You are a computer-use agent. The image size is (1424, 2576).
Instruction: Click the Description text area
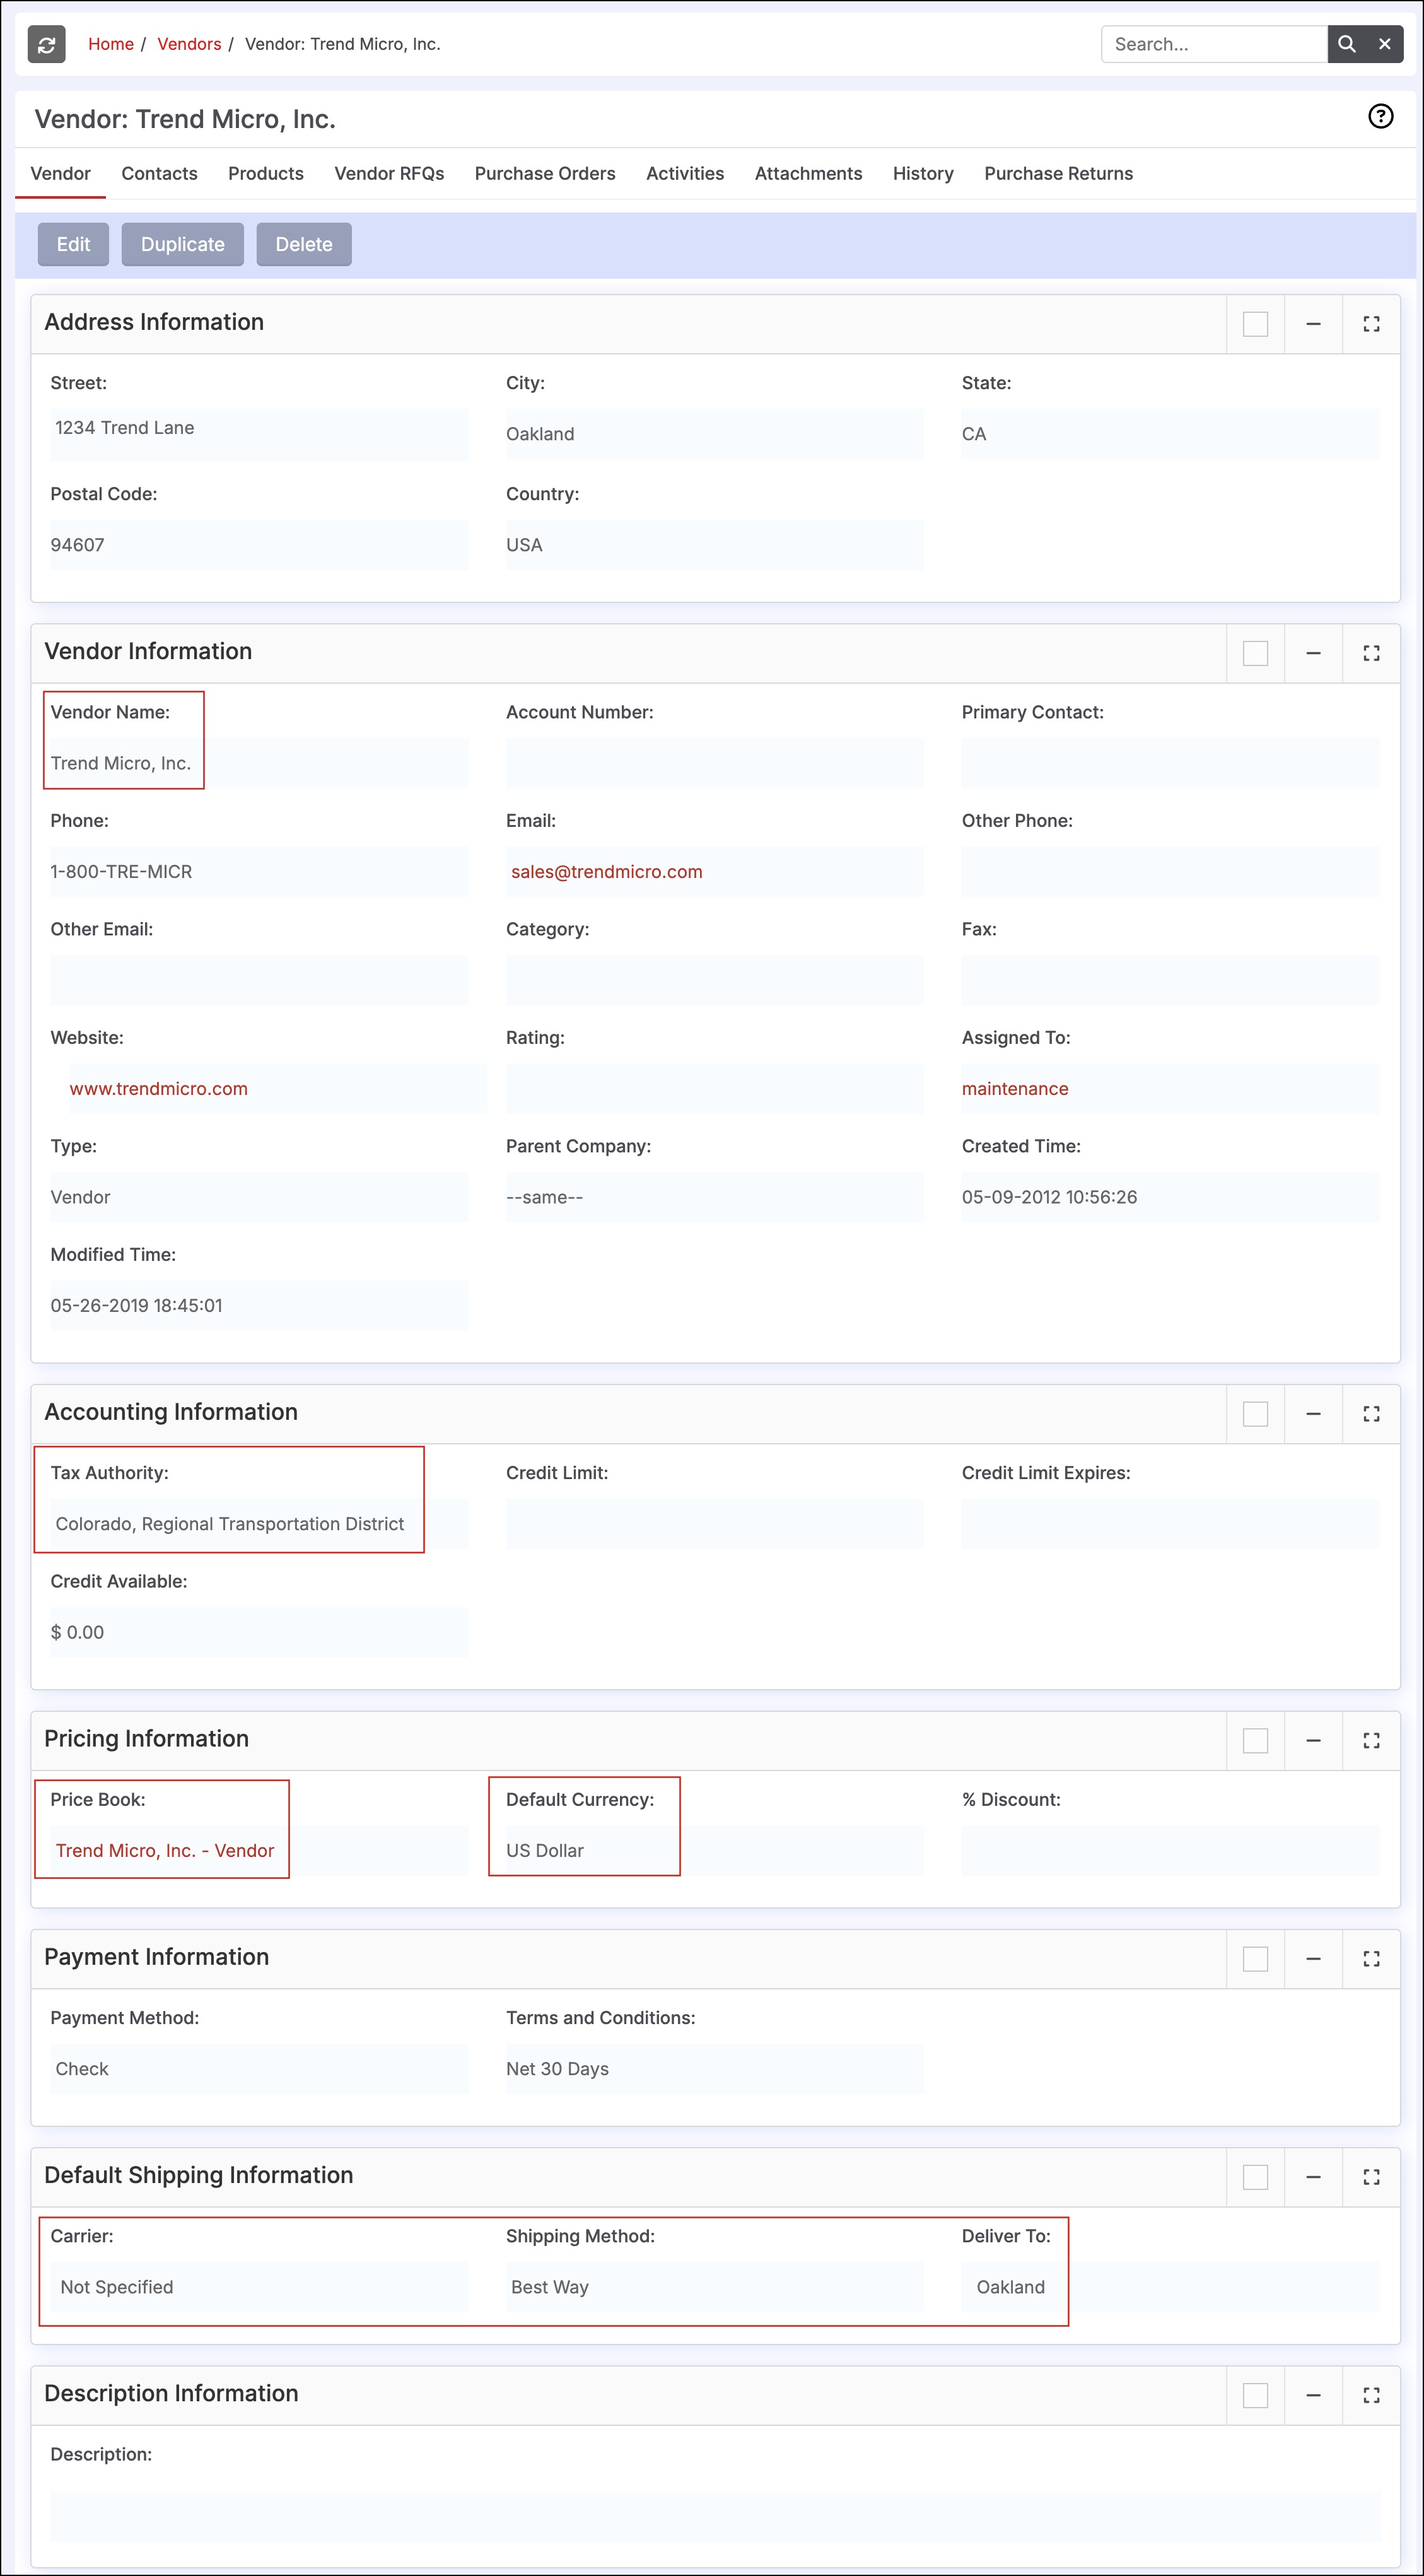coord(715,2517)
